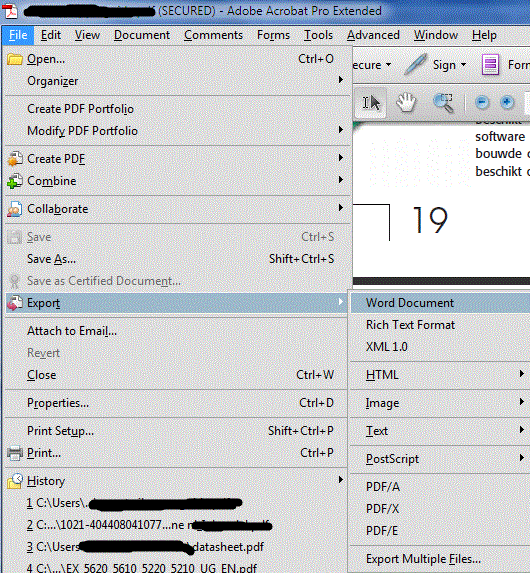Viewport: 530px width, 573px height.
Task: Click the Export icon in File menu
Action: click(x=15, y=303)
